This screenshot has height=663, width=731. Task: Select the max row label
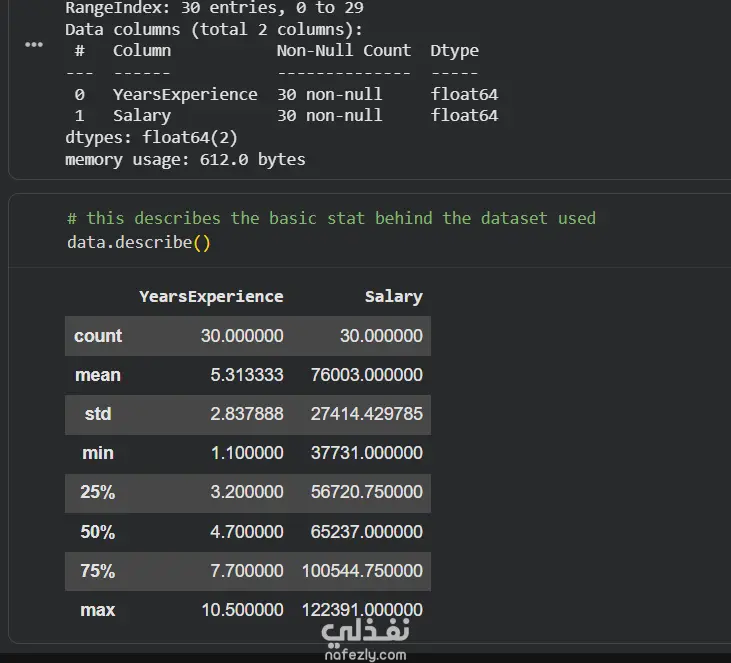tap(98, 610)
